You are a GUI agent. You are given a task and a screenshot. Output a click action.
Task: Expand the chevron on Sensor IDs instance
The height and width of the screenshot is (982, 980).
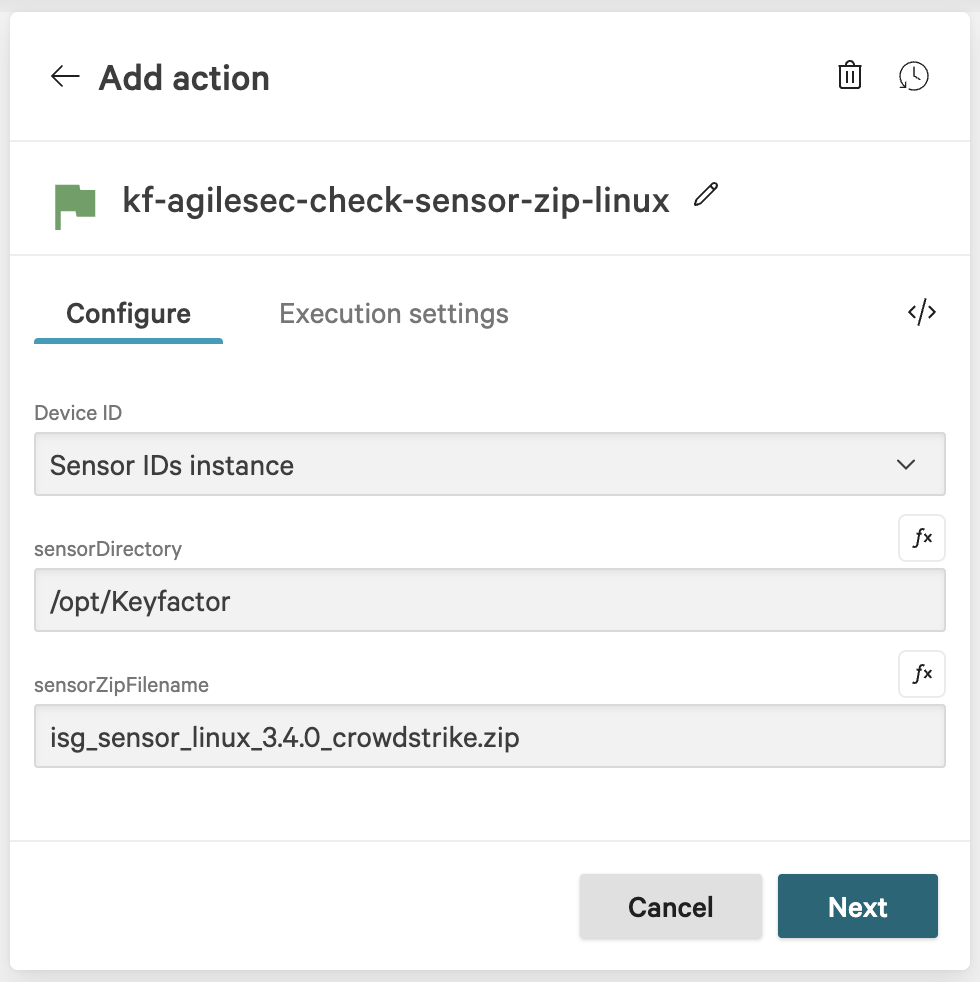(x=906, y=465)
